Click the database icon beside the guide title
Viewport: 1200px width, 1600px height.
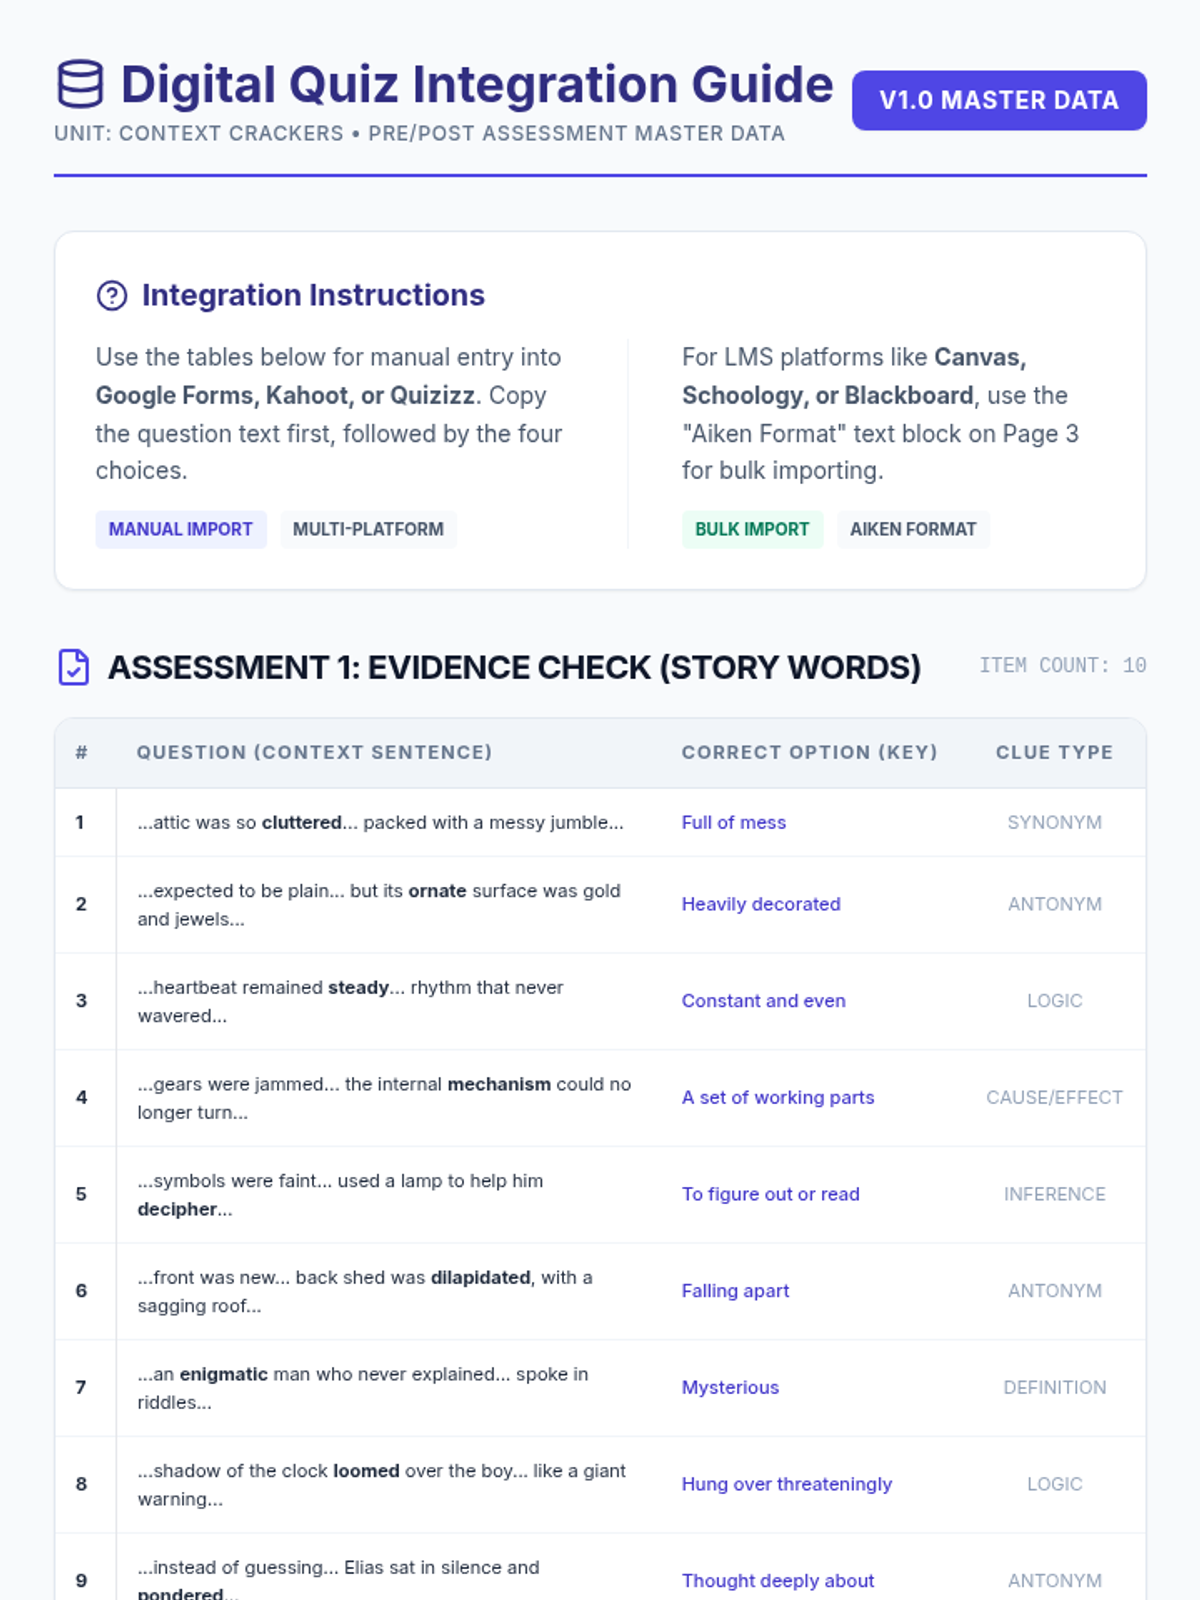(80, 84)
